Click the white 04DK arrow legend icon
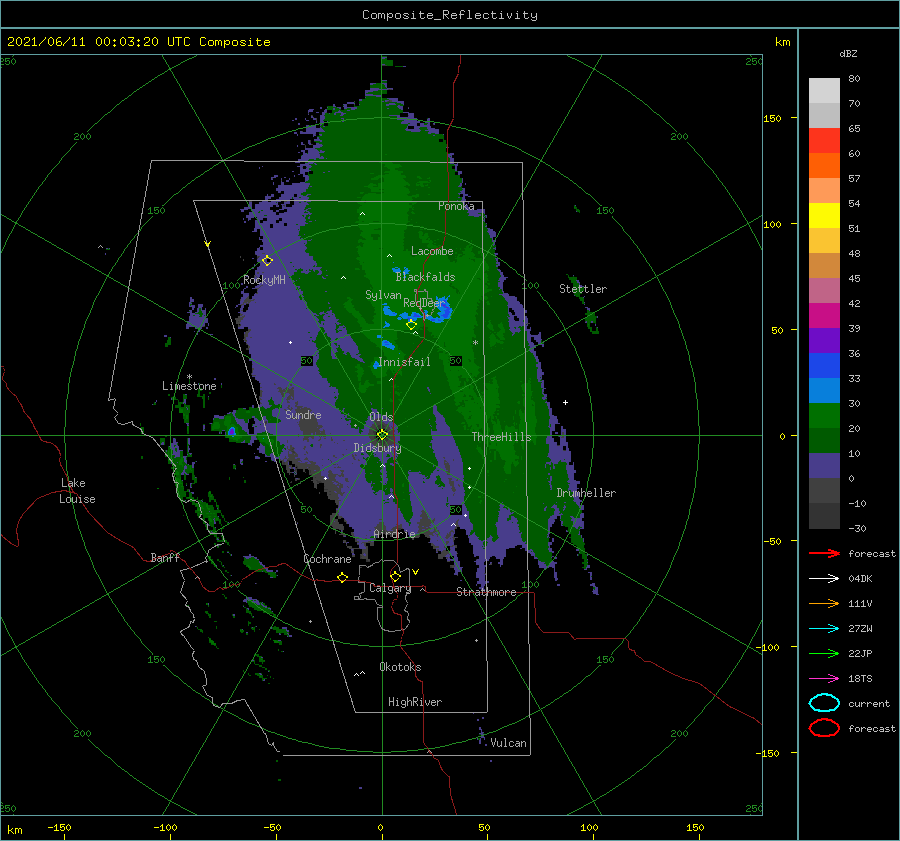The width and height of the screenshot is (900, 841). tap(824, 578)
